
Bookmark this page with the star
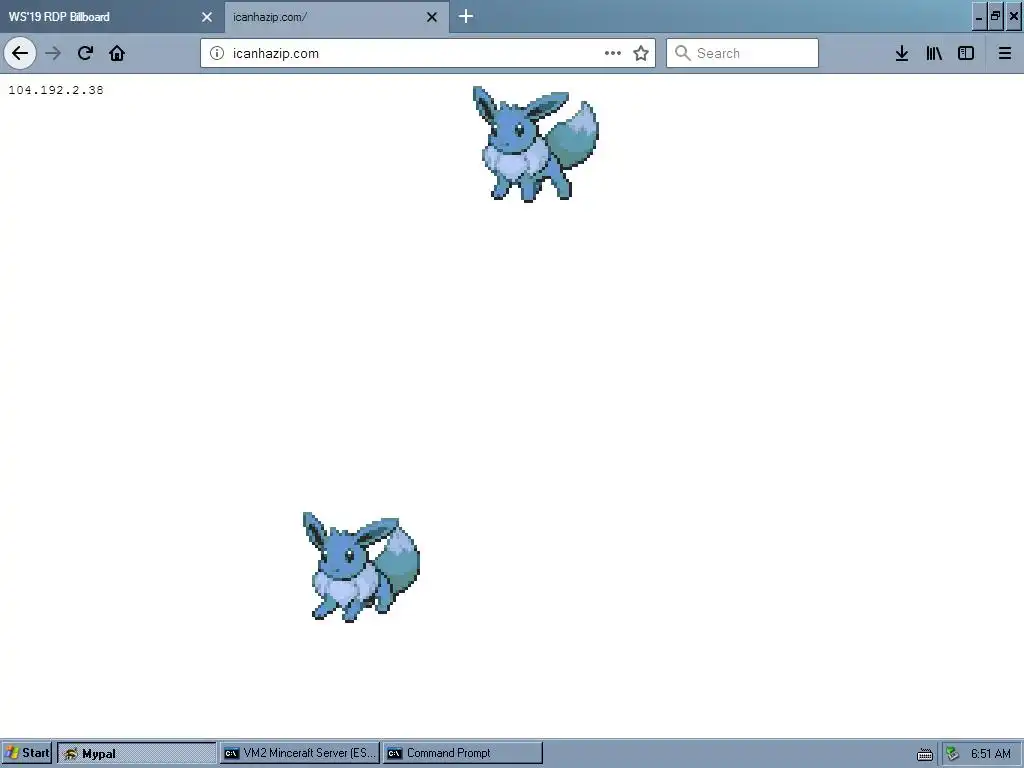[x=641, y=53]
